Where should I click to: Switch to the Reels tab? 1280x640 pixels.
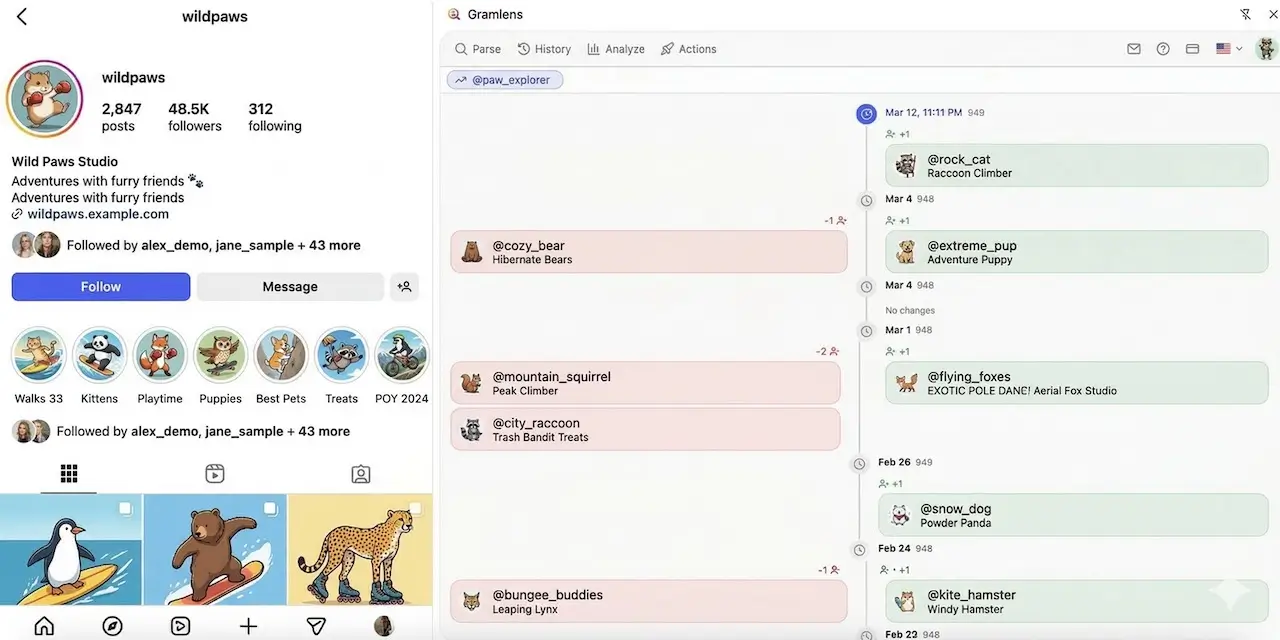pos(215,474)
